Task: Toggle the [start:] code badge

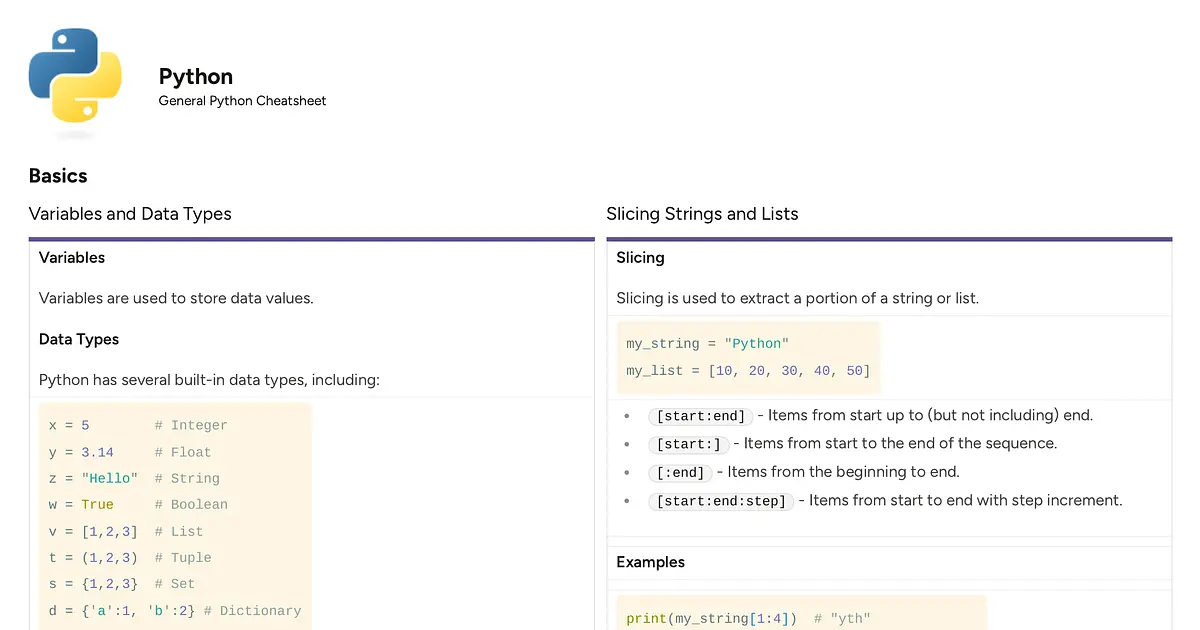Action: (x=688, y=444)
